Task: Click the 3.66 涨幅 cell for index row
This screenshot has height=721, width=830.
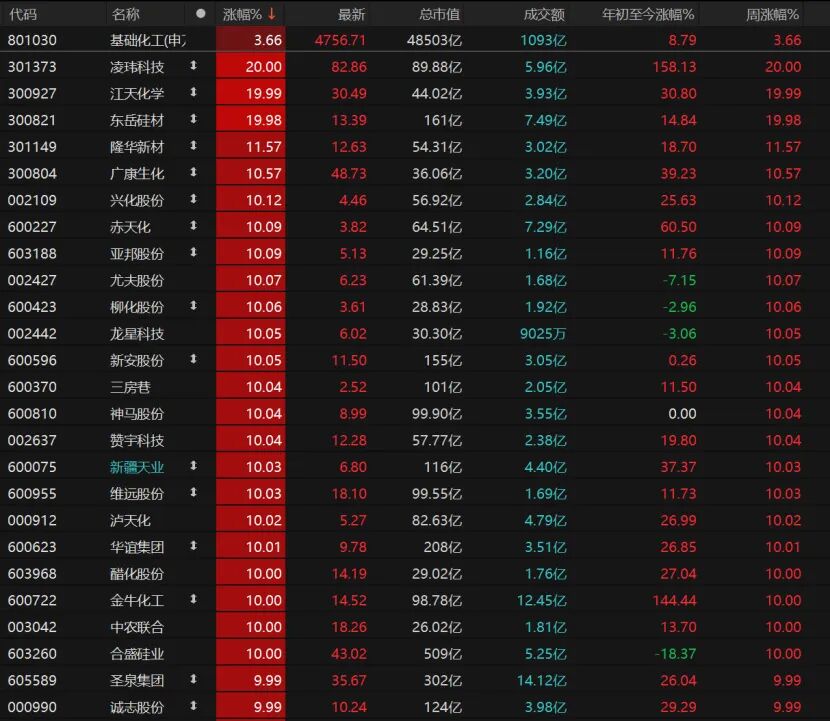Action: click(x=251, y=40)
